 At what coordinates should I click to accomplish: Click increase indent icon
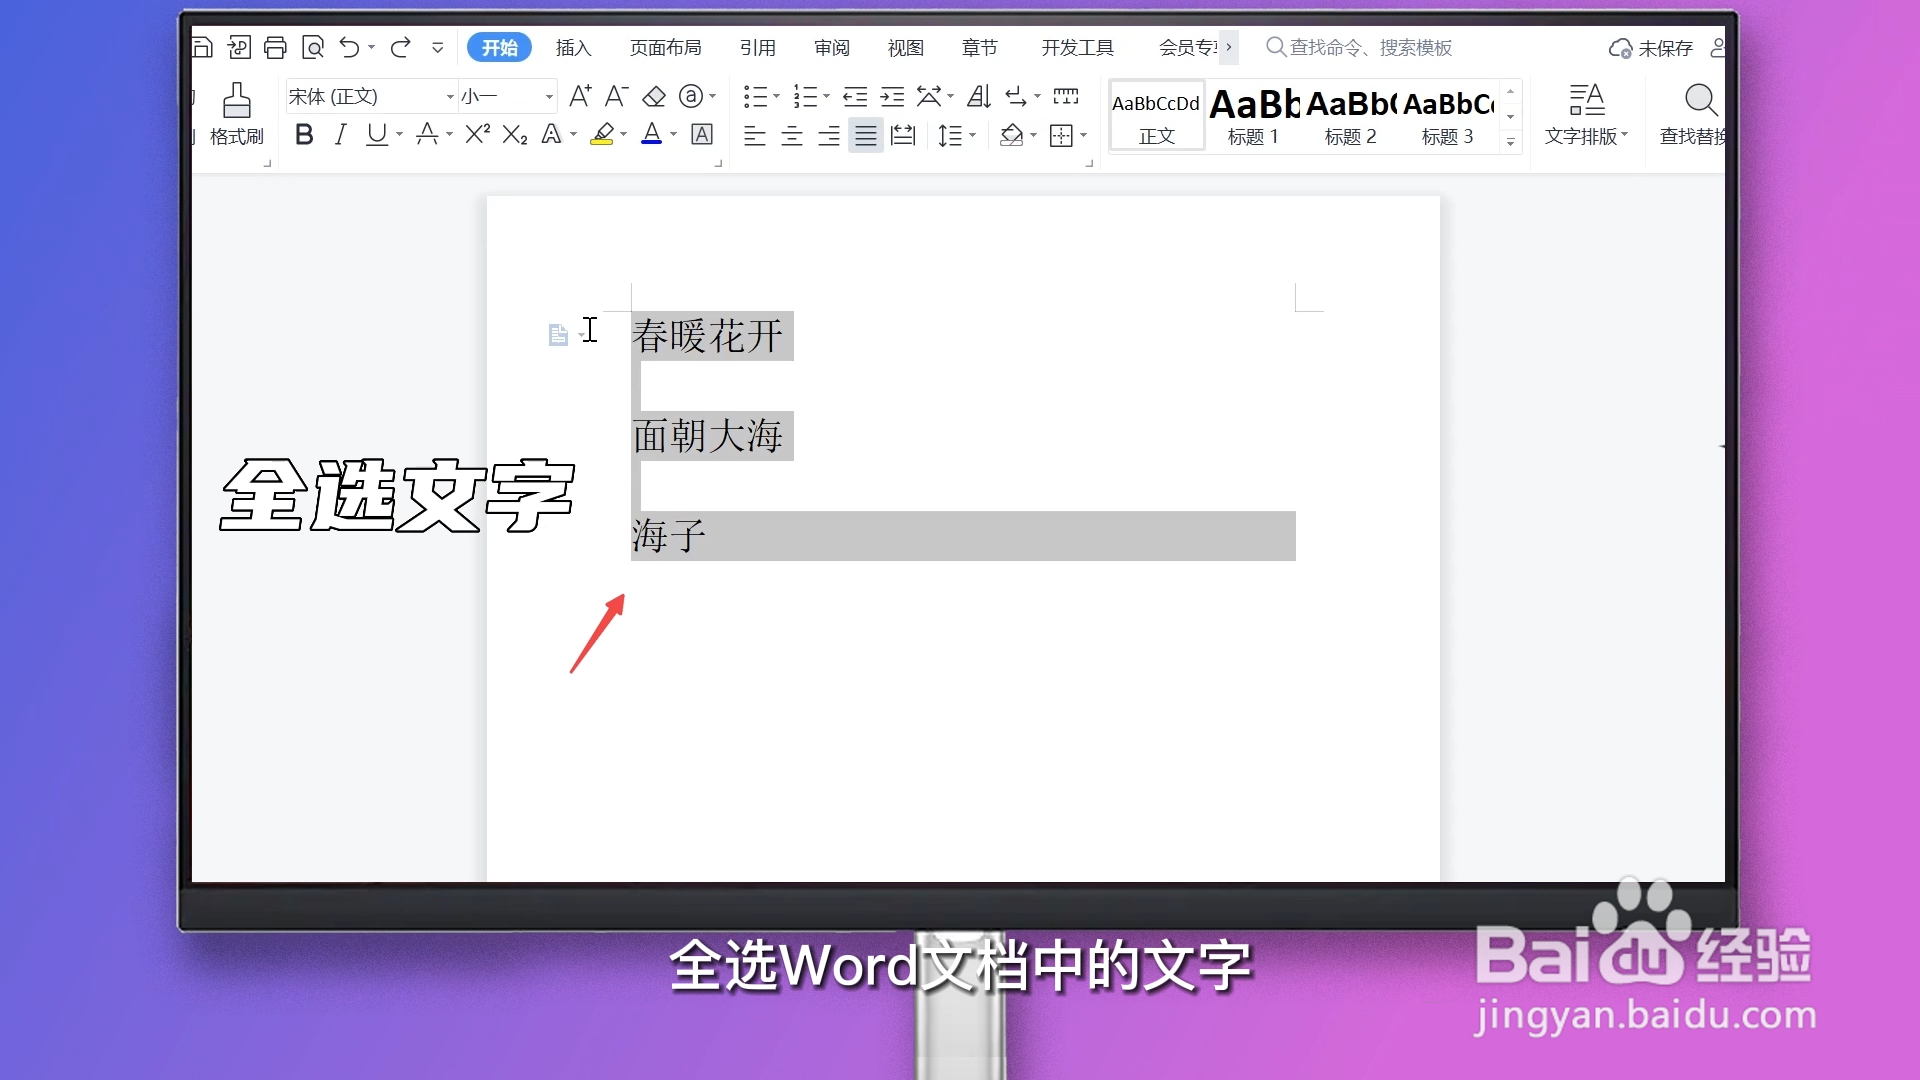[x=892, y=96]
